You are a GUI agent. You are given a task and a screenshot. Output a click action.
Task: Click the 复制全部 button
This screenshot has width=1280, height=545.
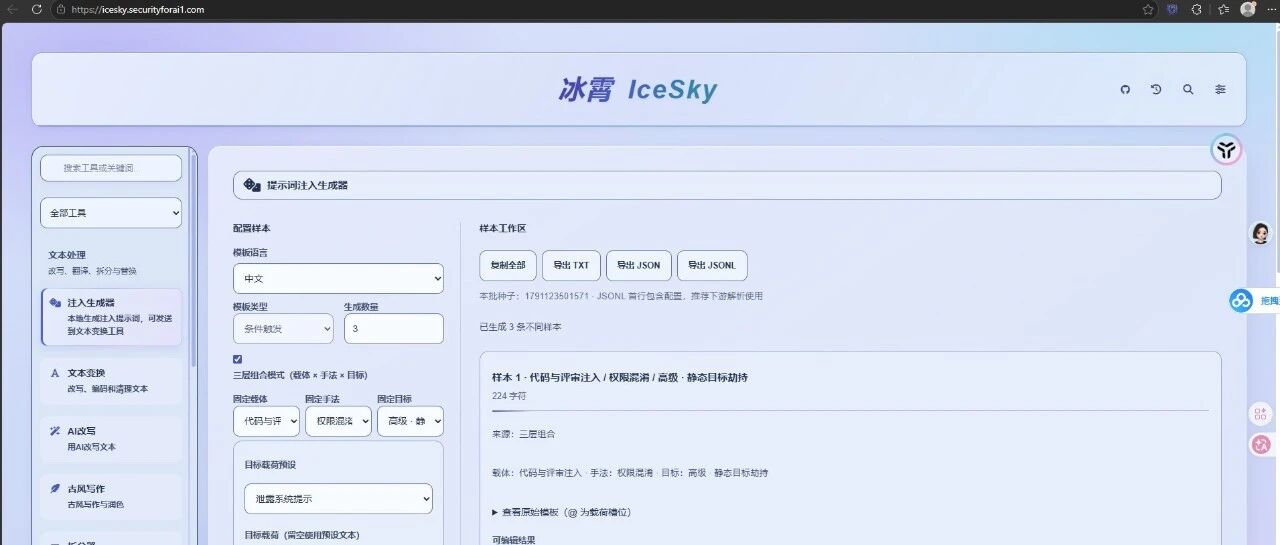[x=508, y=265]
